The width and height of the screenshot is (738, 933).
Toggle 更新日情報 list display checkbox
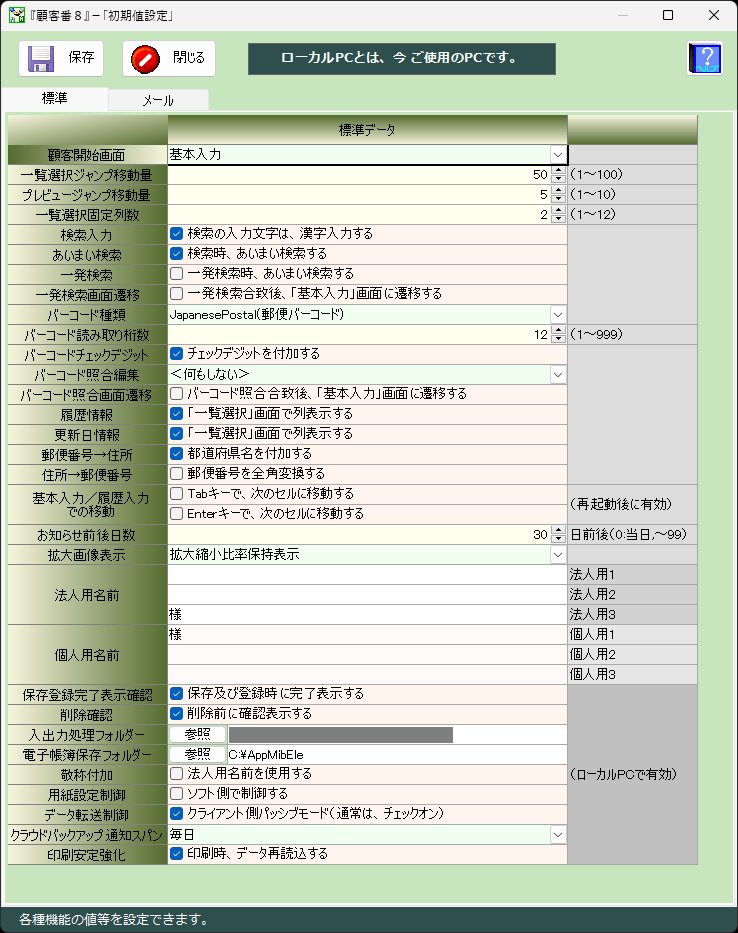click(176, 434)
